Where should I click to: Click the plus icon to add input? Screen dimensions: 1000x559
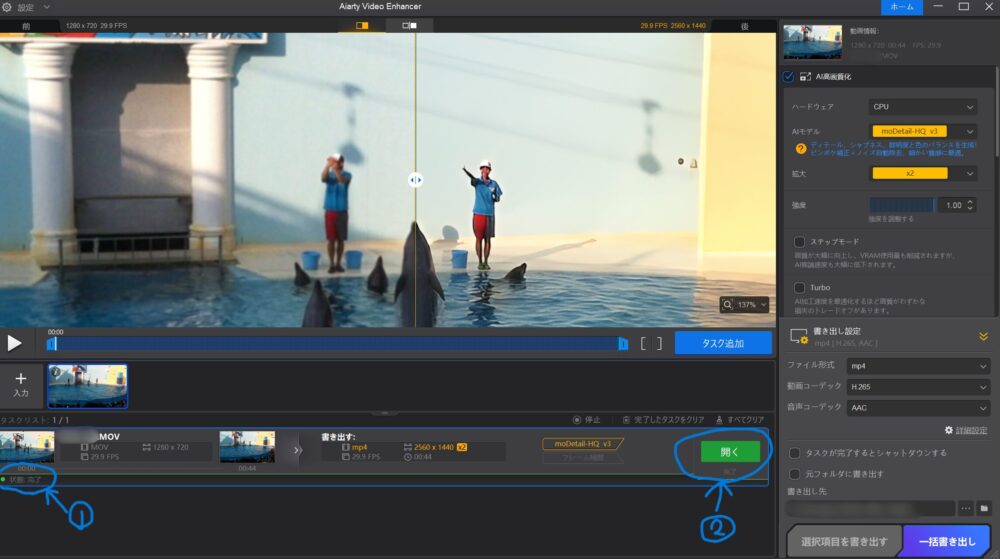(x=21, y=380)
